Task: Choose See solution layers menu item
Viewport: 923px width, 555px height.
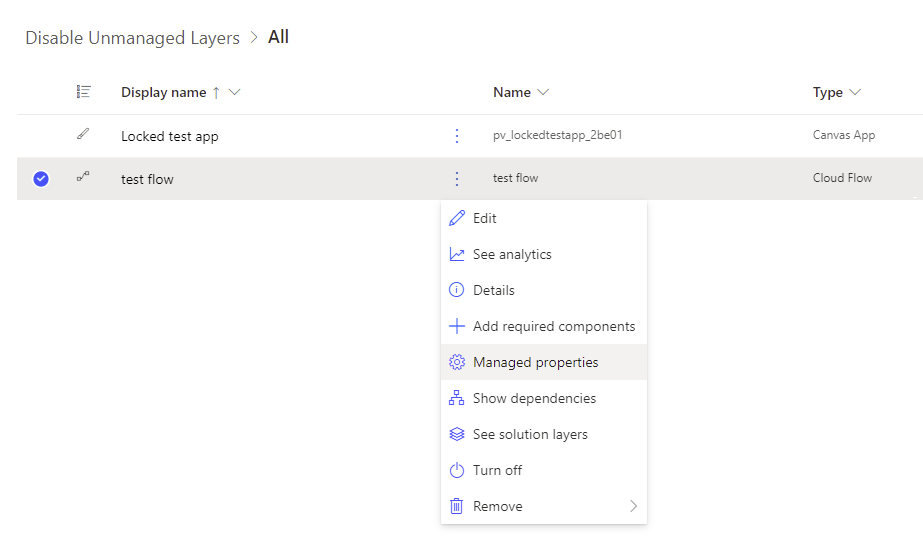Action: 544,434
